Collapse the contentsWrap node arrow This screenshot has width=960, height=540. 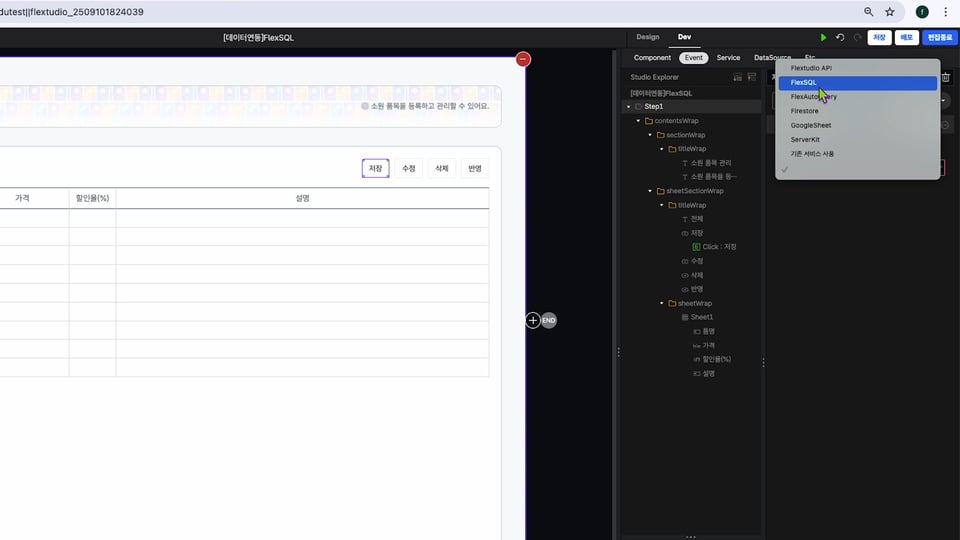click(639, 121)
